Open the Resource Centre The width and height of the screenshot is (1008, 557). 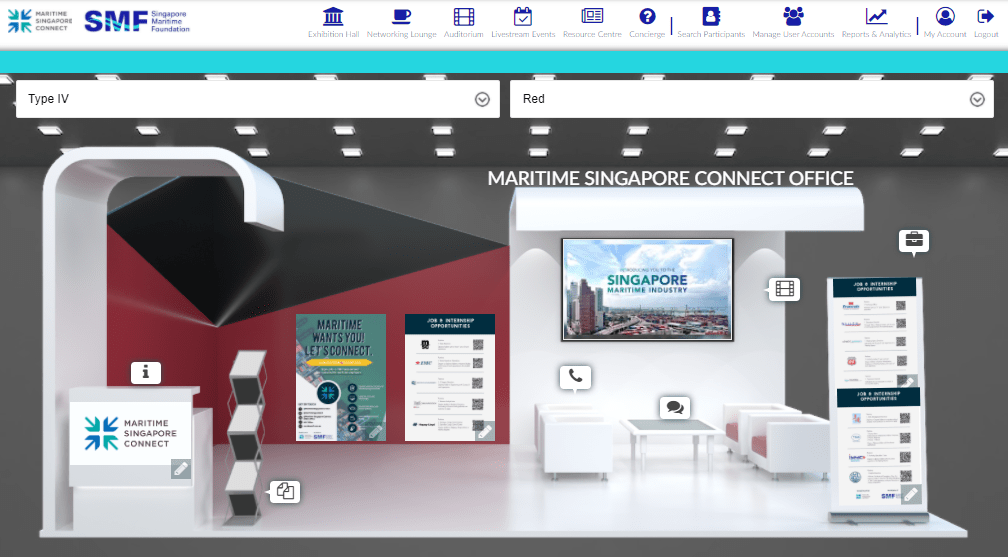pos(592,23)
